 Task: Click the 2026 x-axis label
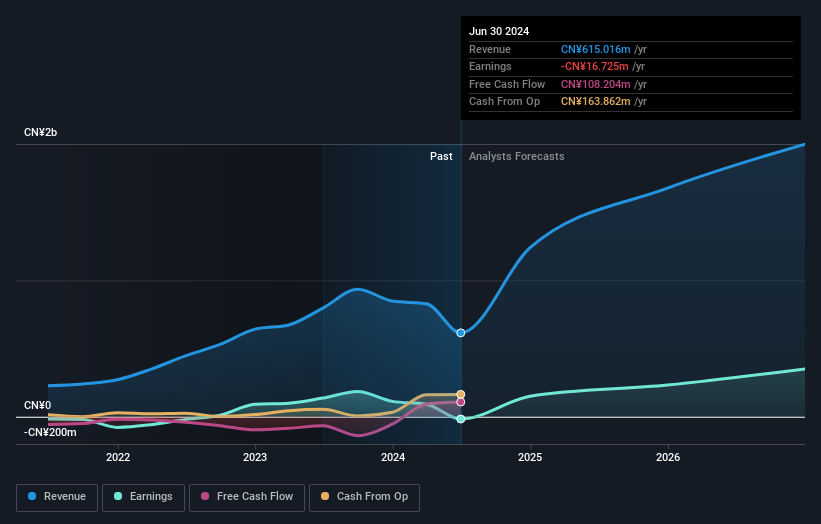(668, 457)
